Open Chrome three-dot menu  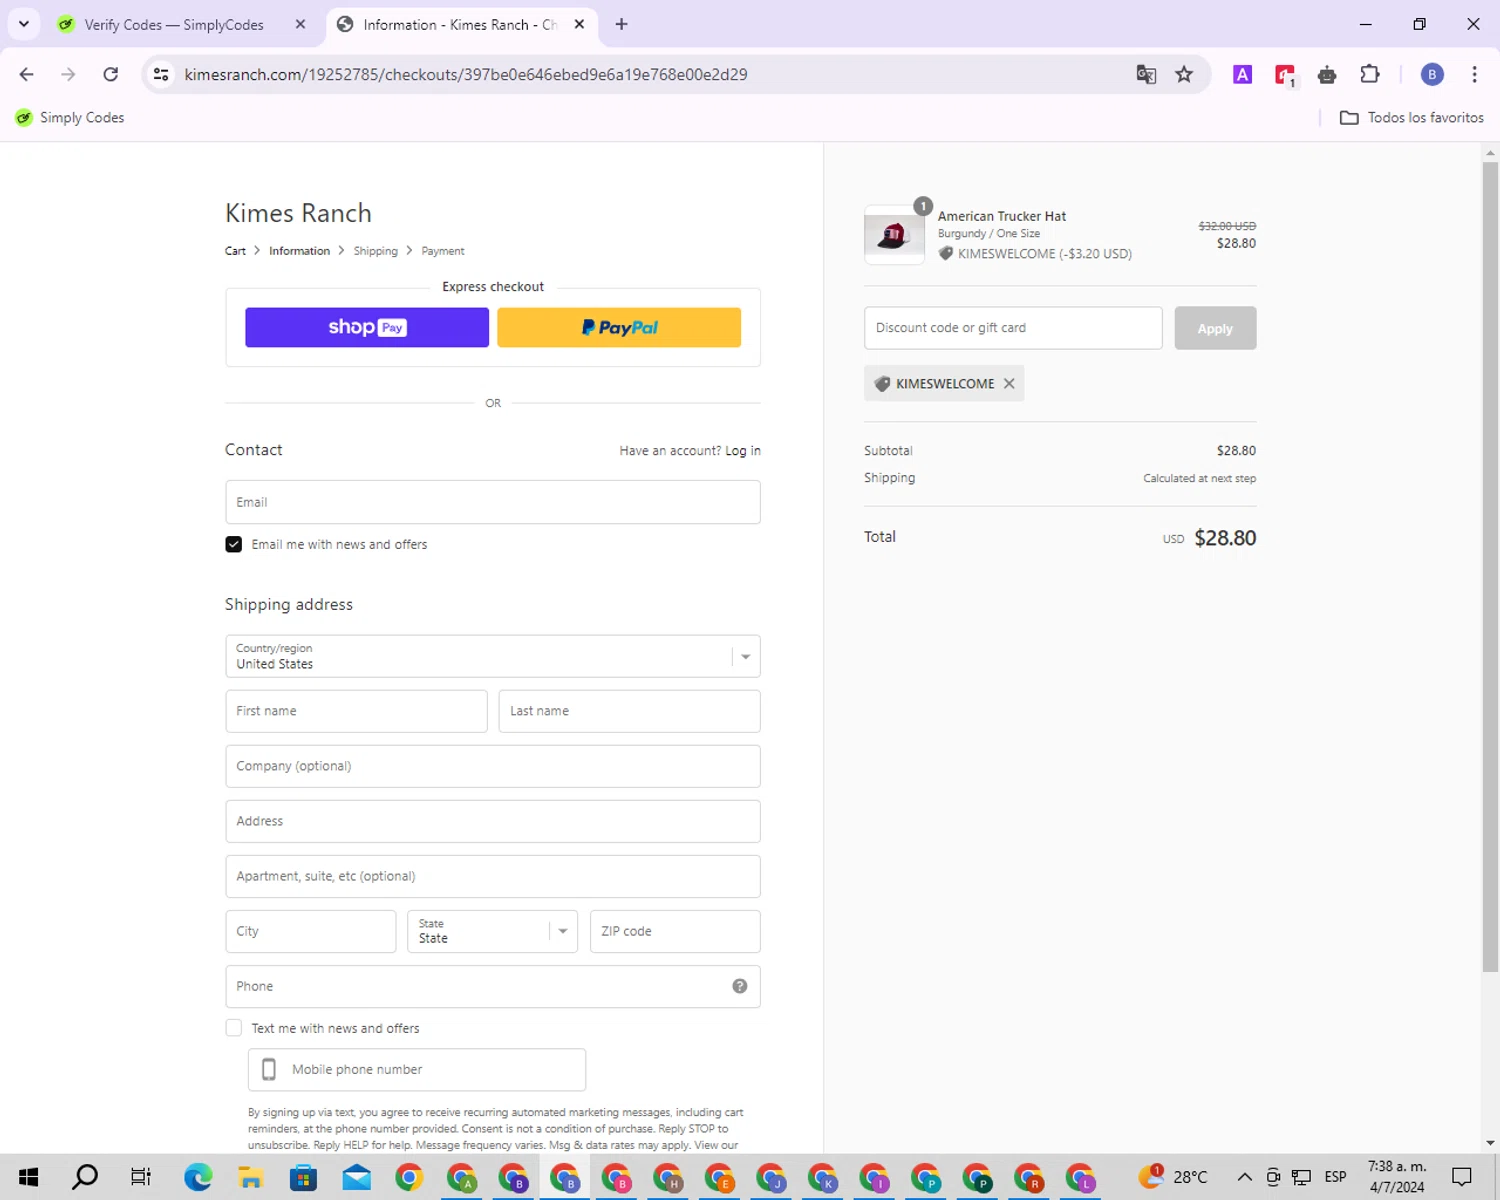[x=1474, y=74]
